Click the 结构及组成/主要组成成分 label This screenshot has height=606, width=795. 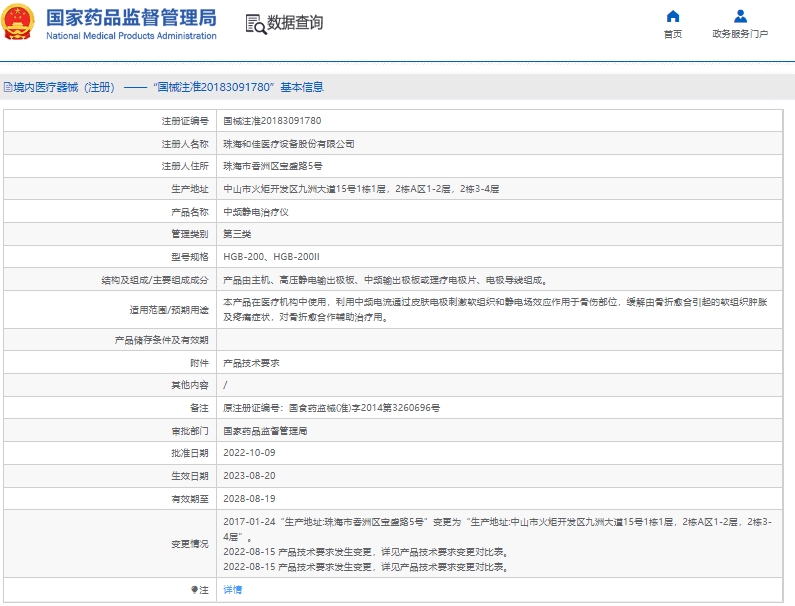(155, 280)
